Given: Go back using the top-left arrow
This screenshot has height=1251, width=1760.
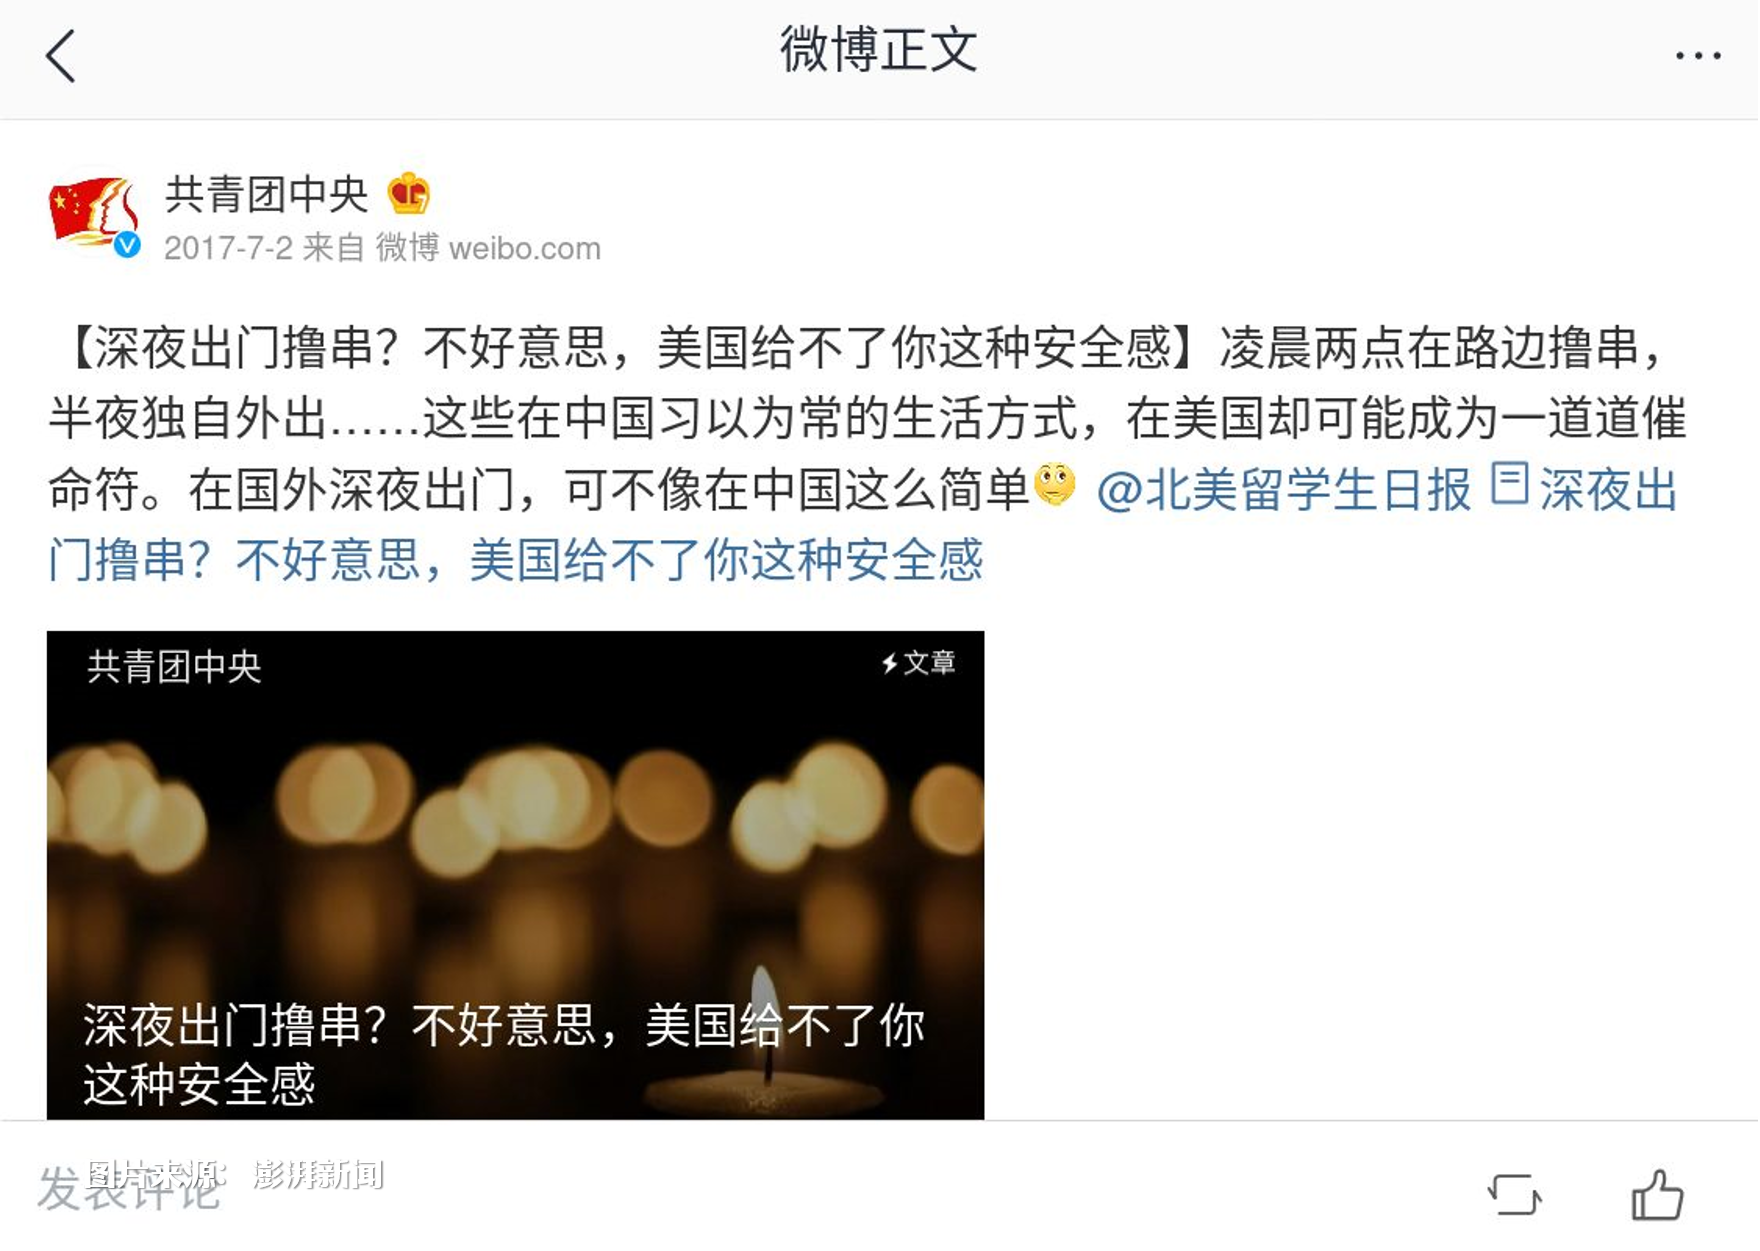Looking at the screenshot, I should (61, 55).
